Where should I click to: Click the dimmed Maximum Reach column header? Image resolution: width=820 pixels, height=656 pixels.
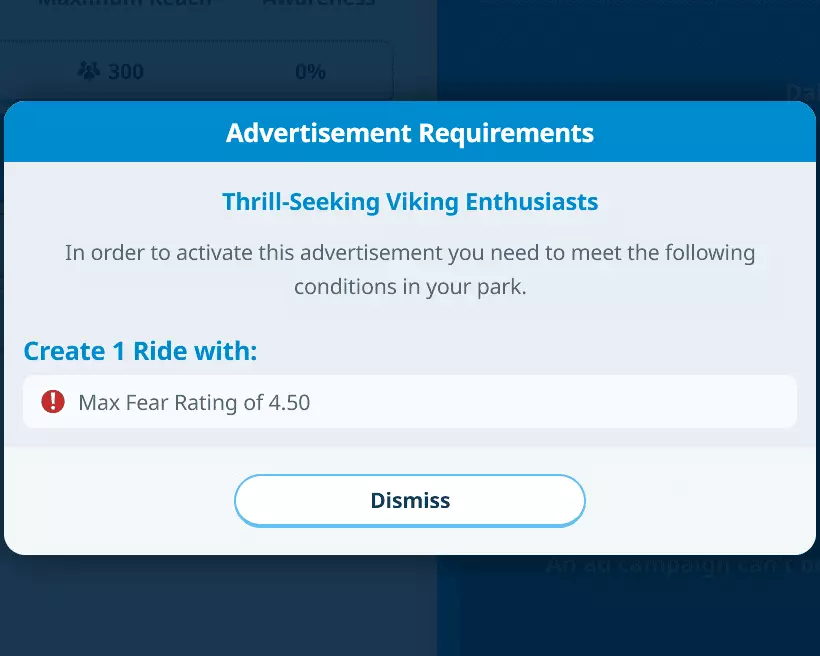point(125,4)
